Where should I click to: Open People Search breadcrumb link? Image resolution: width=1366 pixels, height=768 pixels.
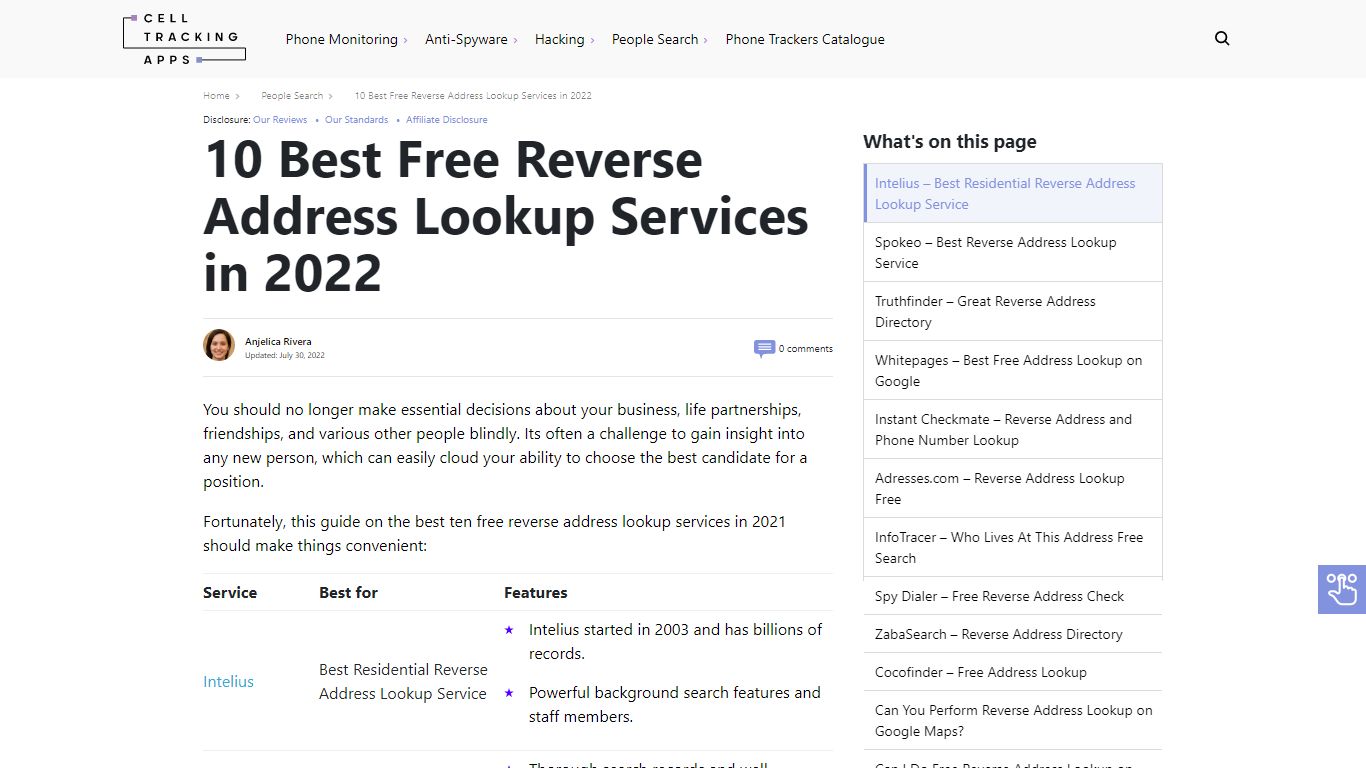coord(292,96)
